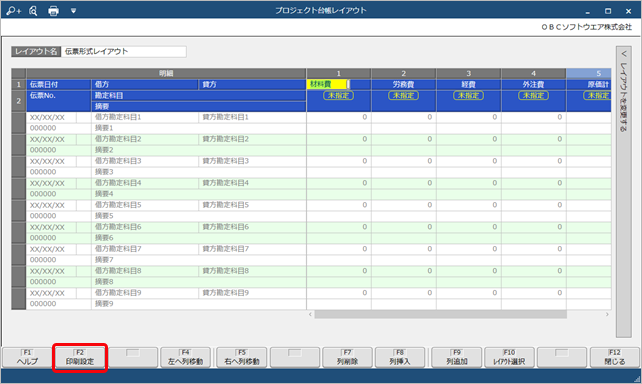
Task: Click the 摘要1 cell
Action: coord(199,128)
